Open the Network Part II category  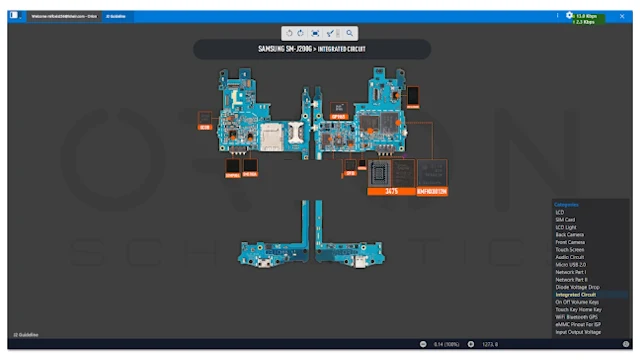(x=571, y=280)
